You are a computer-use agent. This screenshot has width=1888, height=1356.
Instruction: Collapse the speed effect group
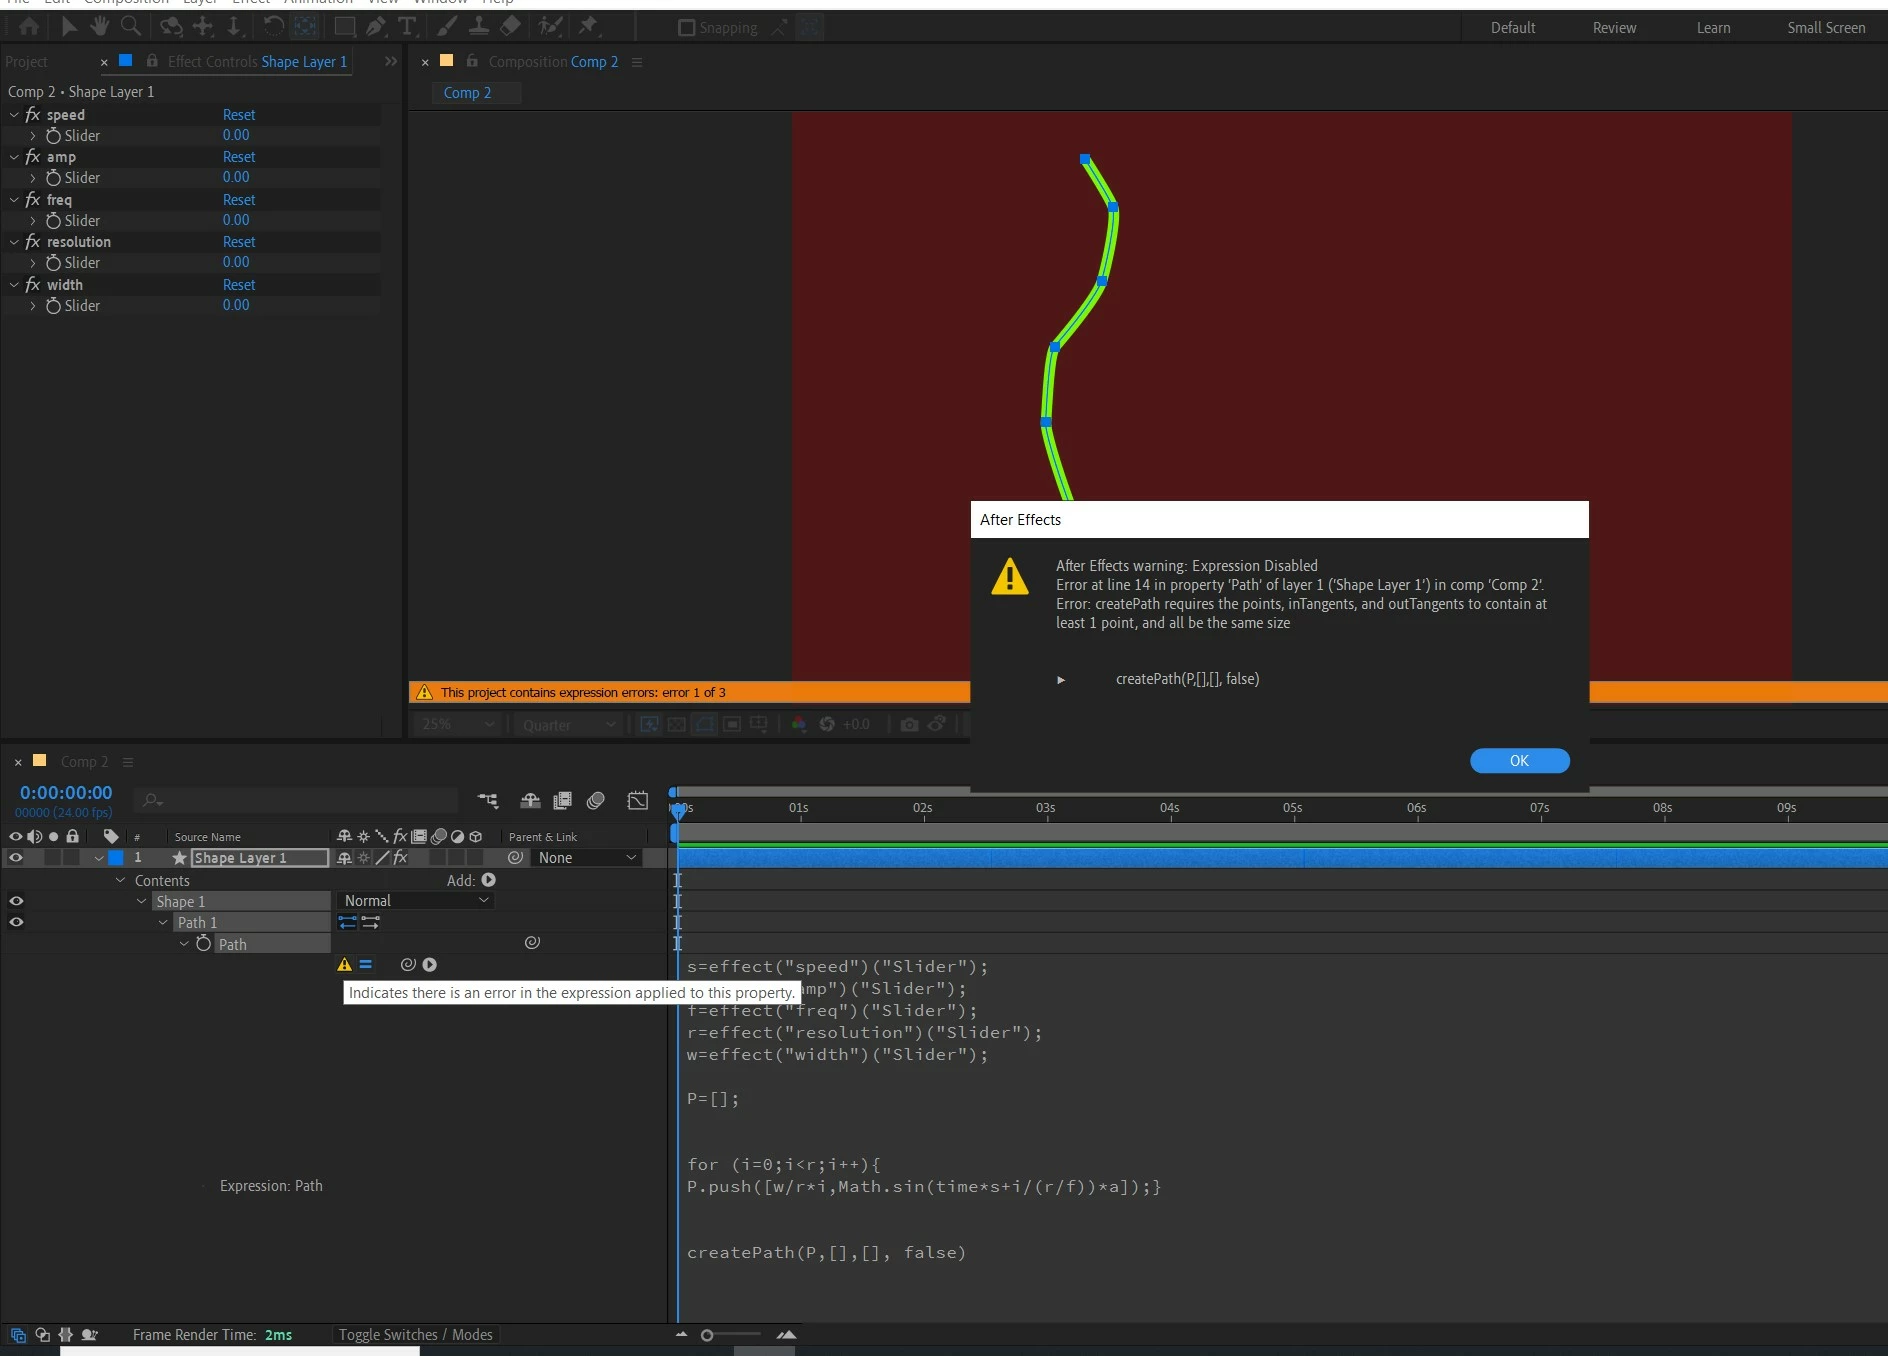click(x=14, y=115)
